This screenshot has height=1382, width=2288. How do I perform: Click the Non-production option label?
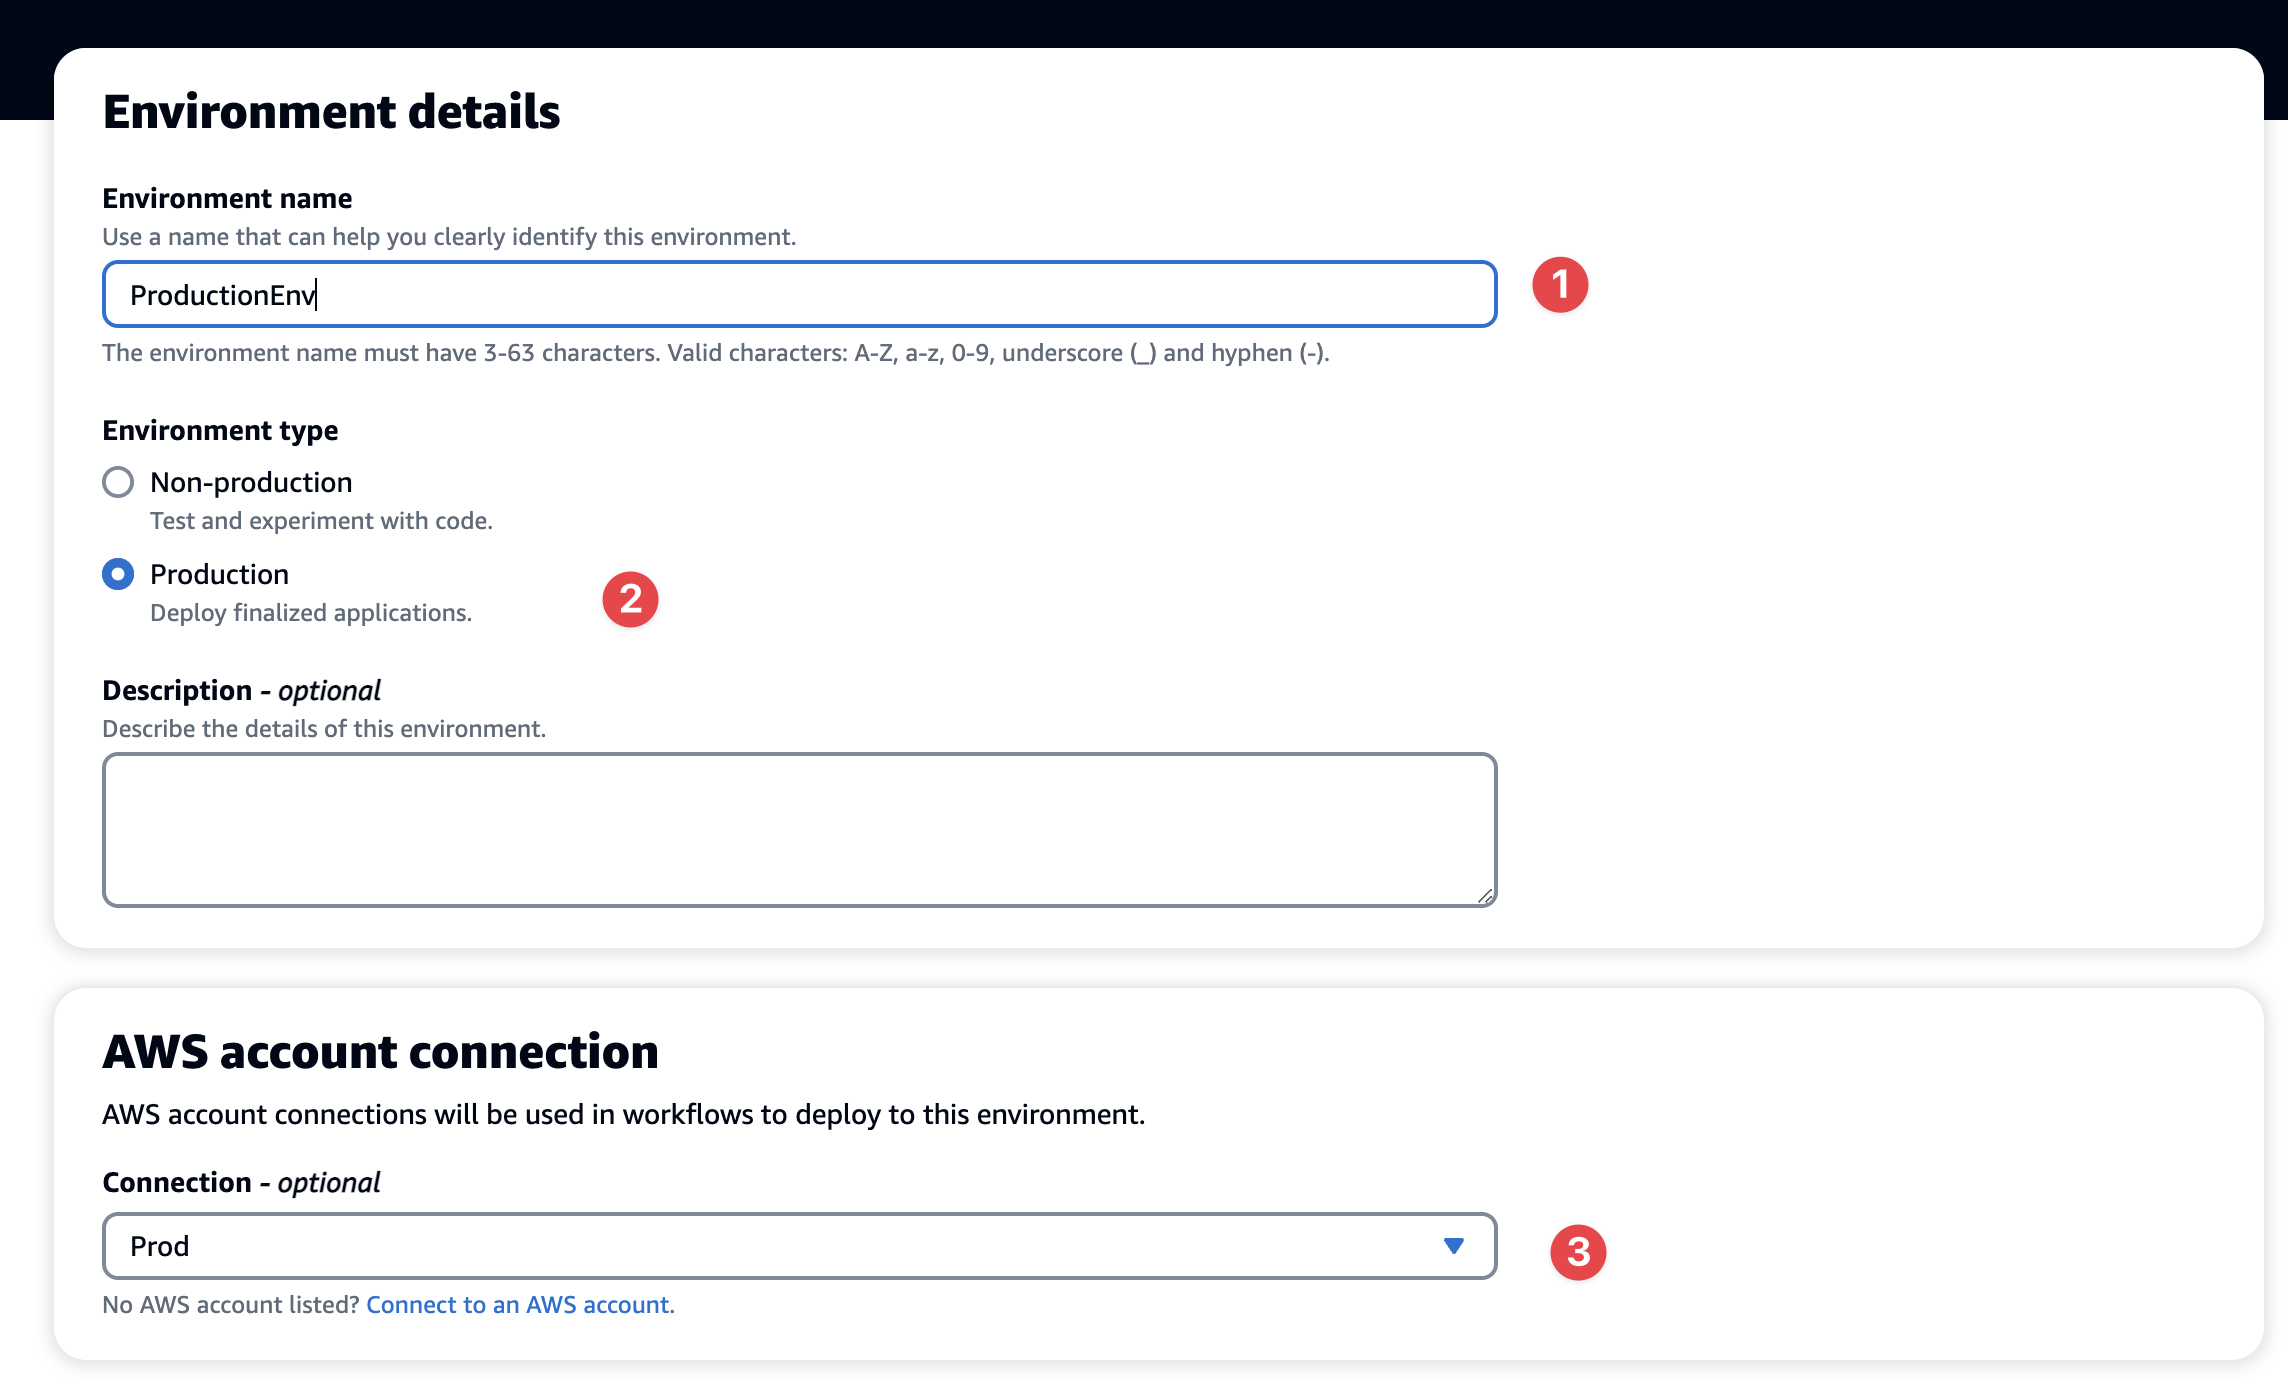(x=251, y=482)
